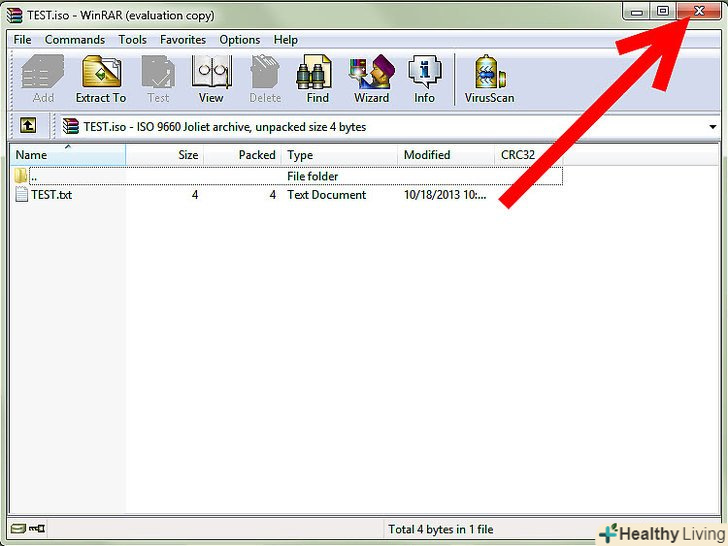Click the Extract To toolbar icon
The width and height of the screenshot is (728, 546).
coord(101,78)
